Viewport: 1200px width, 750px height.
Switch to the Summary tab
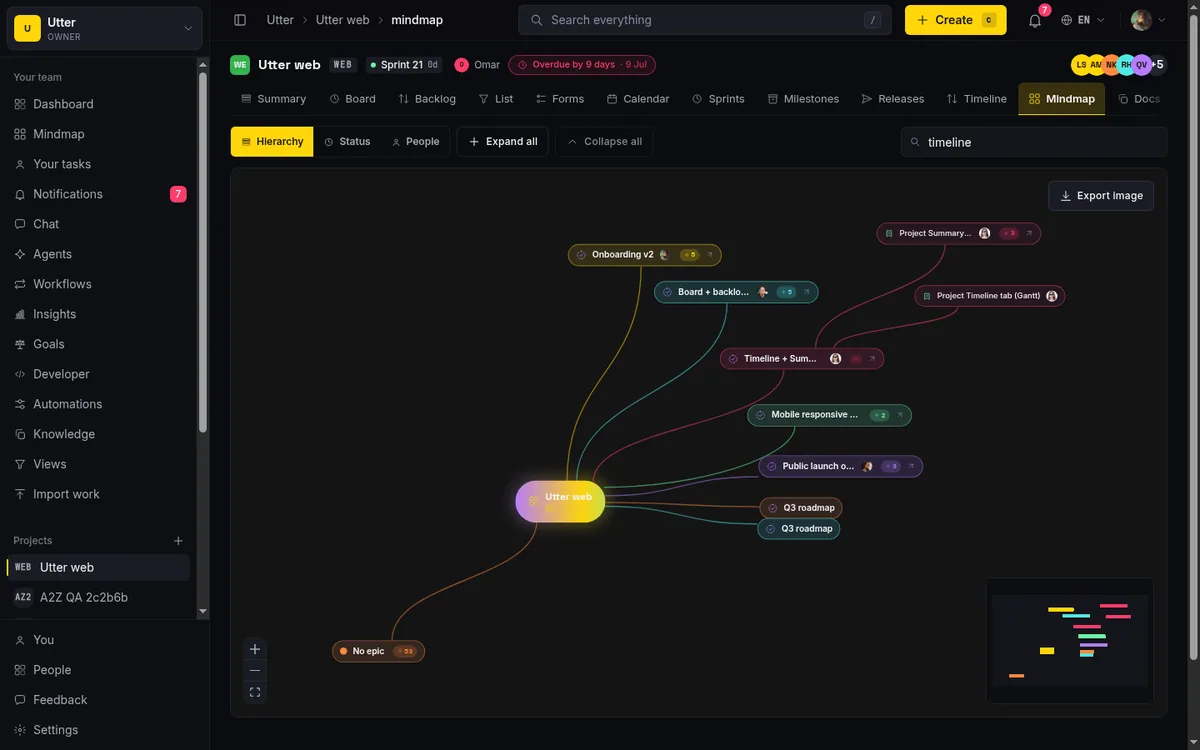(274, 99)
